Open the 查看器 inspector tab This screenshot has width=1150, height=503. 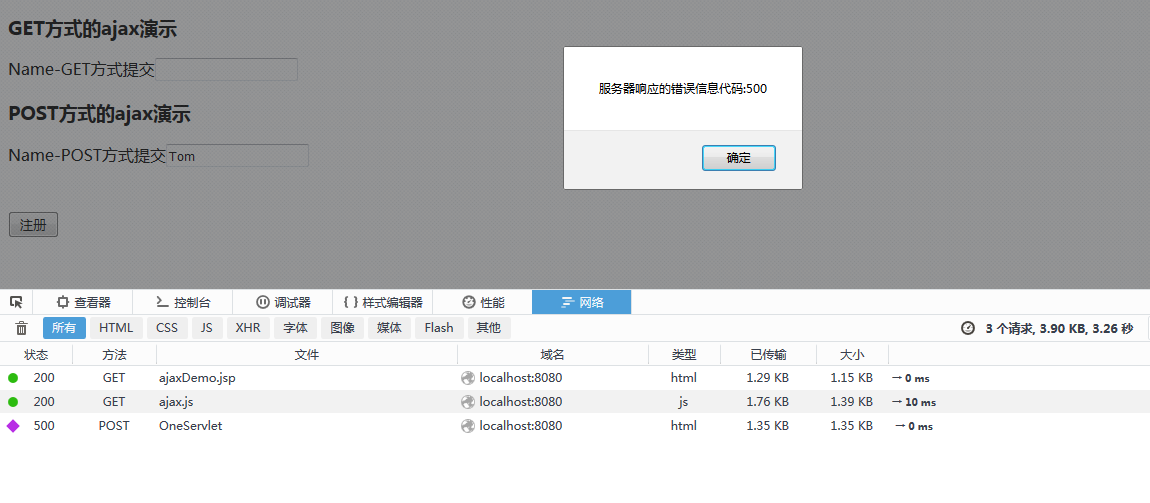point(84,302)
